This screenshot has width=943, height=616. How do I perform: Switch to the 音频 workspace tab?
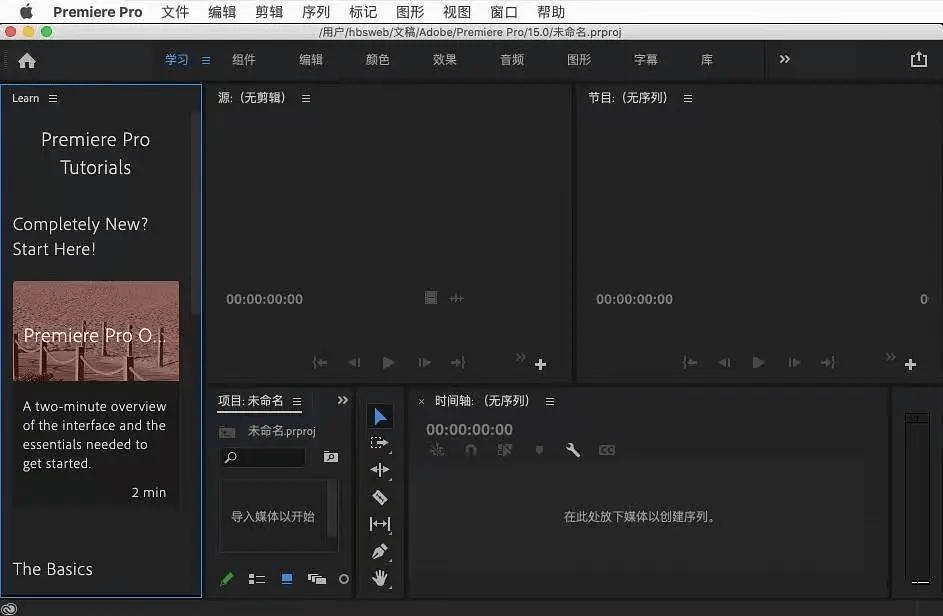(x=512, y=60)
